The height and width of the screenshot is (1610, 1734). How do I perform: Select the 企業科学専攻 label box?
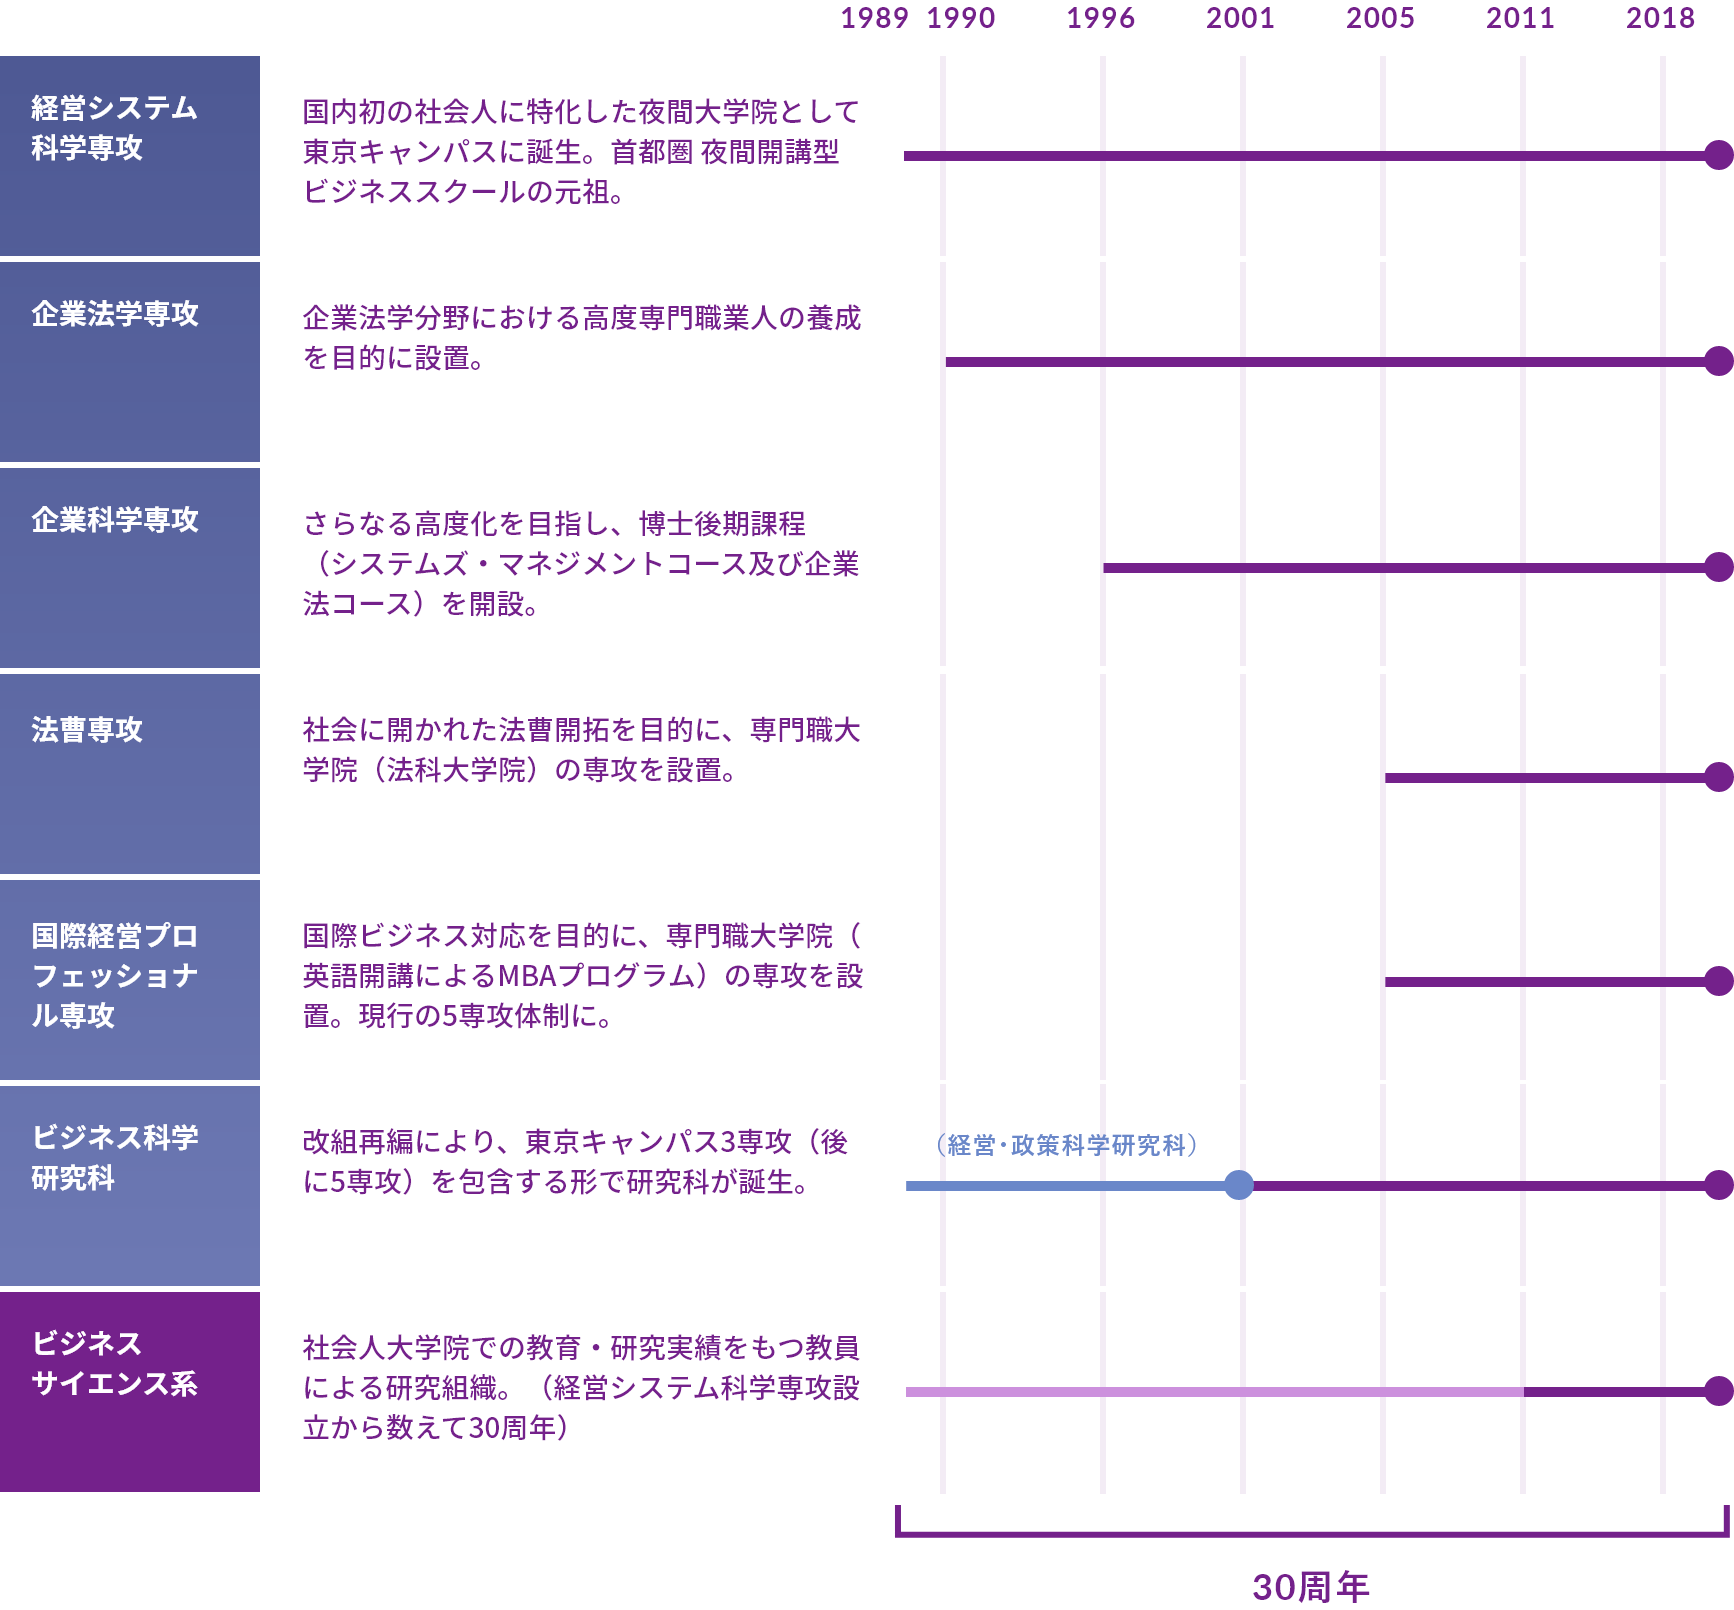click(130, 568)
